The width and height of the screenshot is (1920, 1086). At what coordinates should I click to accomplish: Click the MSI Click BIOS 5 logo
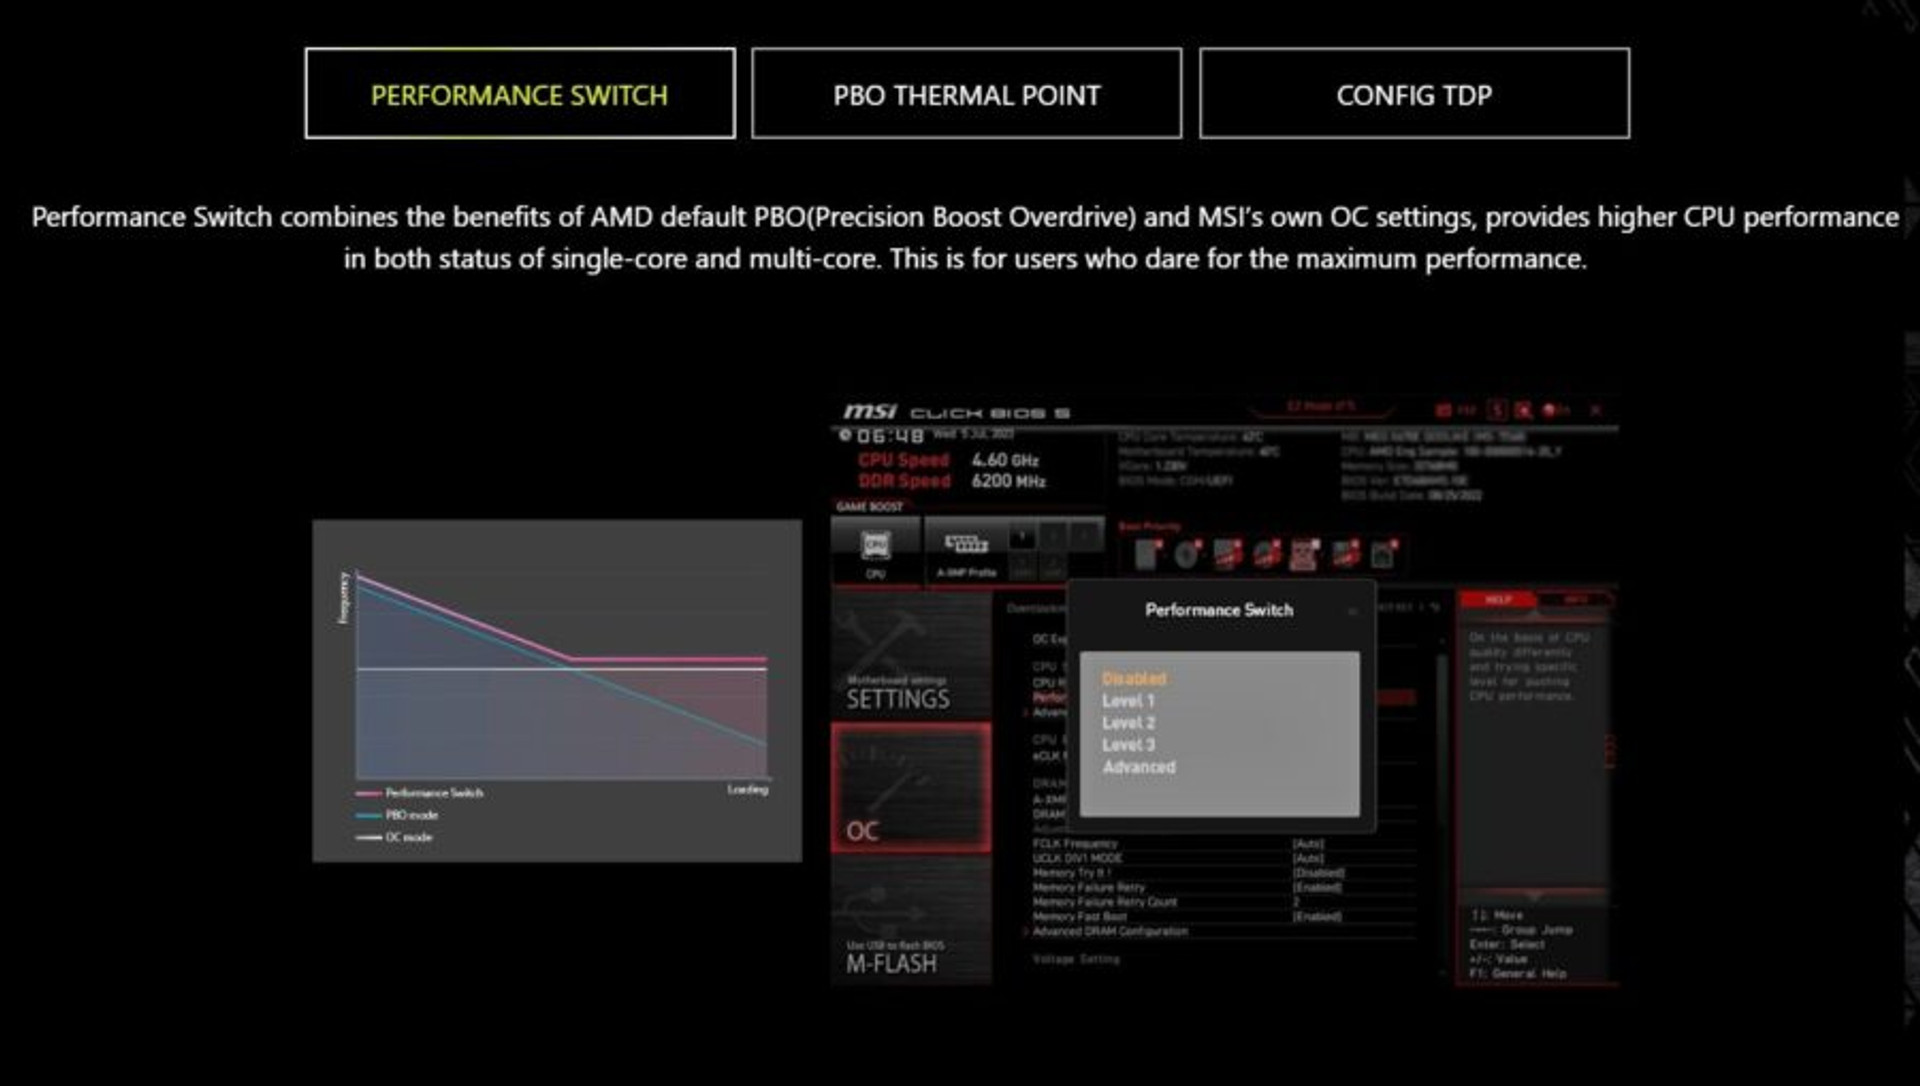tap(956, 412)
